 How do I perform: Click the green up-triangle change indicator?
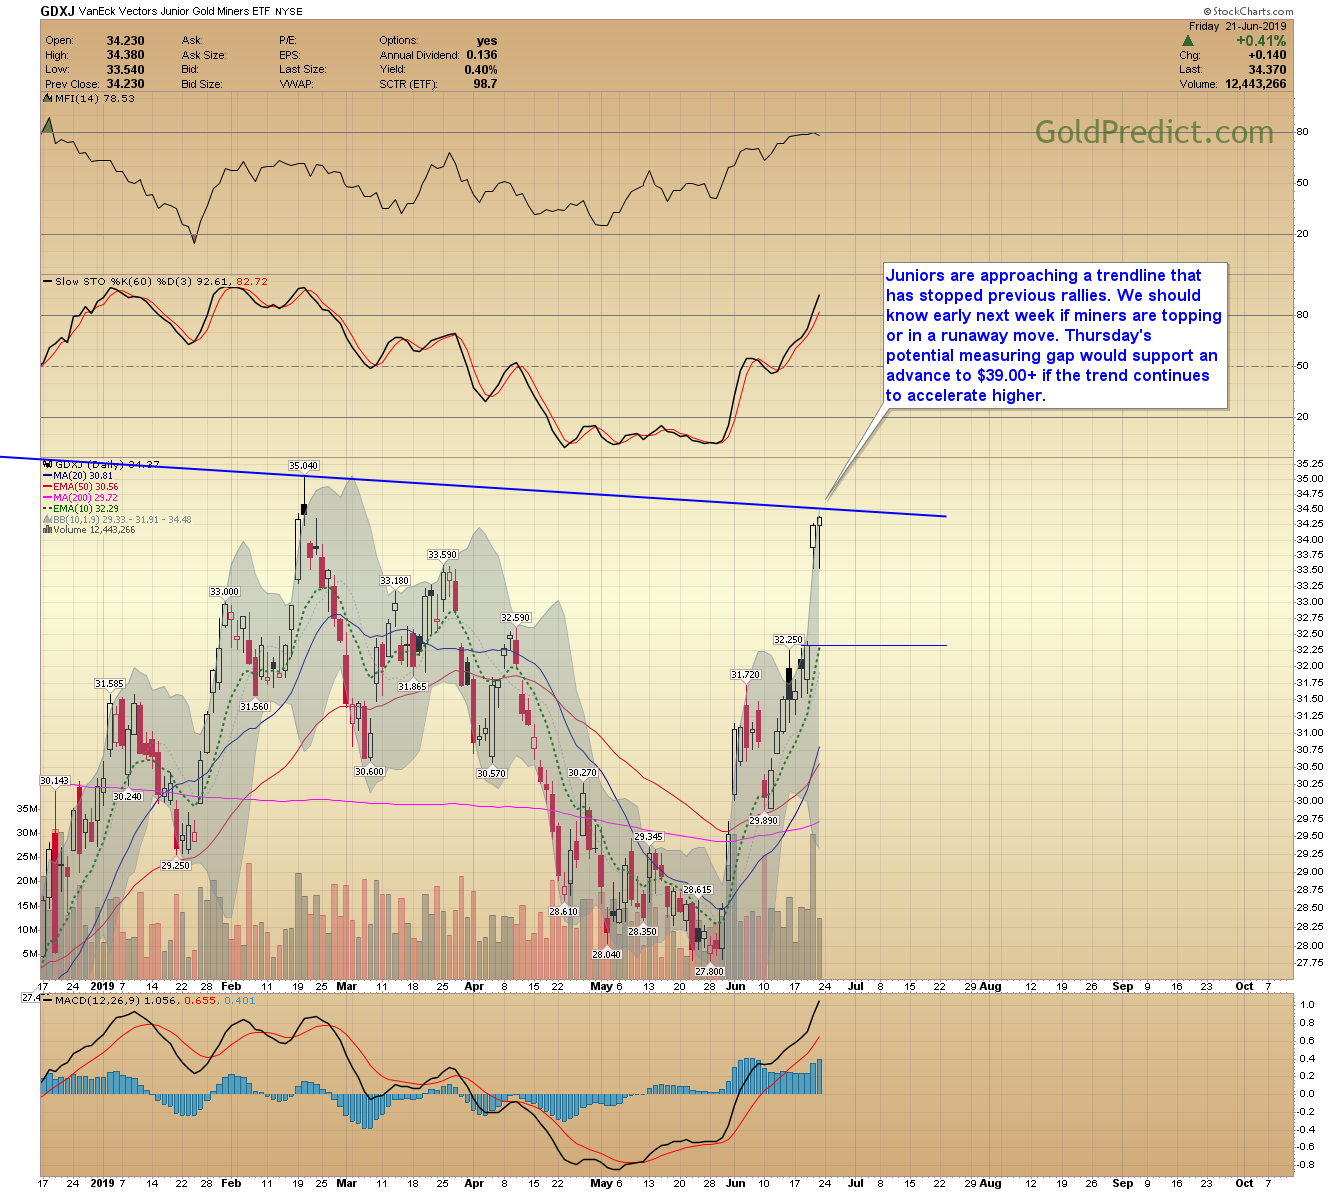tap(1188, 41)
